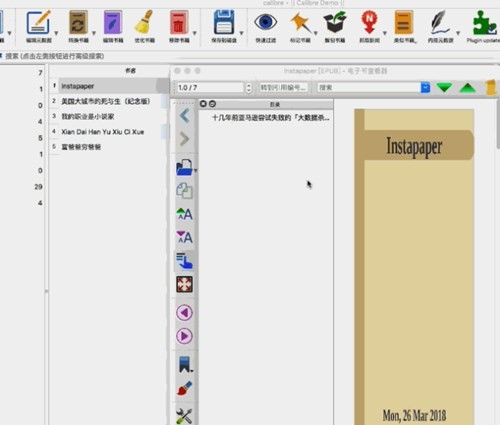
Task: Open the dropdown arrow beside Save to disk
Action: pos(241,33)
